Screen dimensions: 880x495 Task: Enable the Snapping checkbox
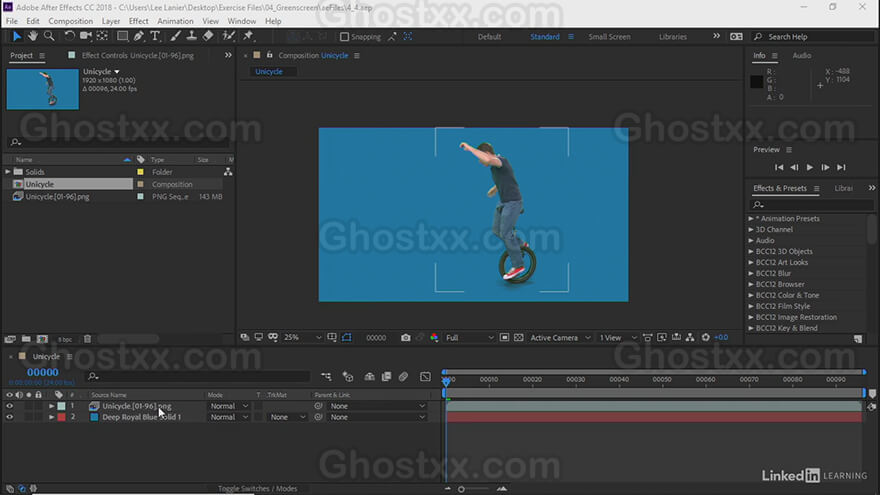click(345, 36)
